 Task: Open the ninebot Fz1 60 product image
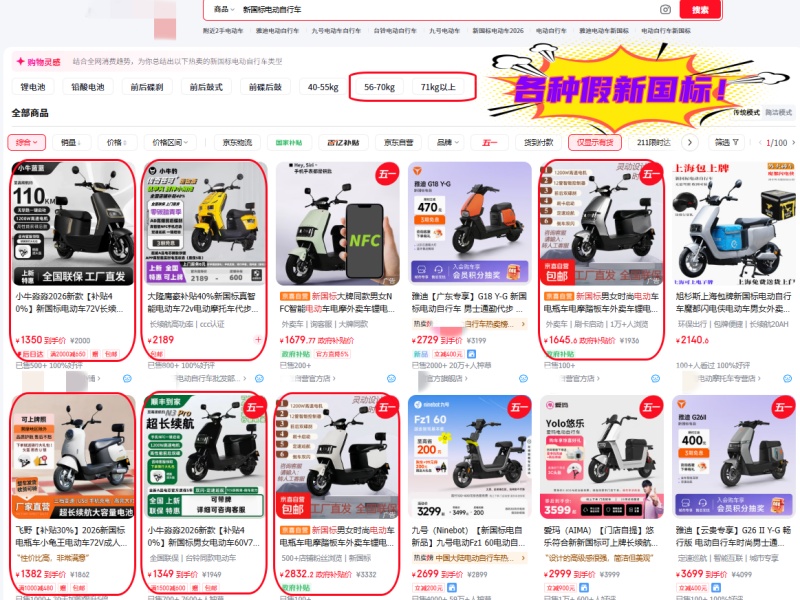pos(470,457)
